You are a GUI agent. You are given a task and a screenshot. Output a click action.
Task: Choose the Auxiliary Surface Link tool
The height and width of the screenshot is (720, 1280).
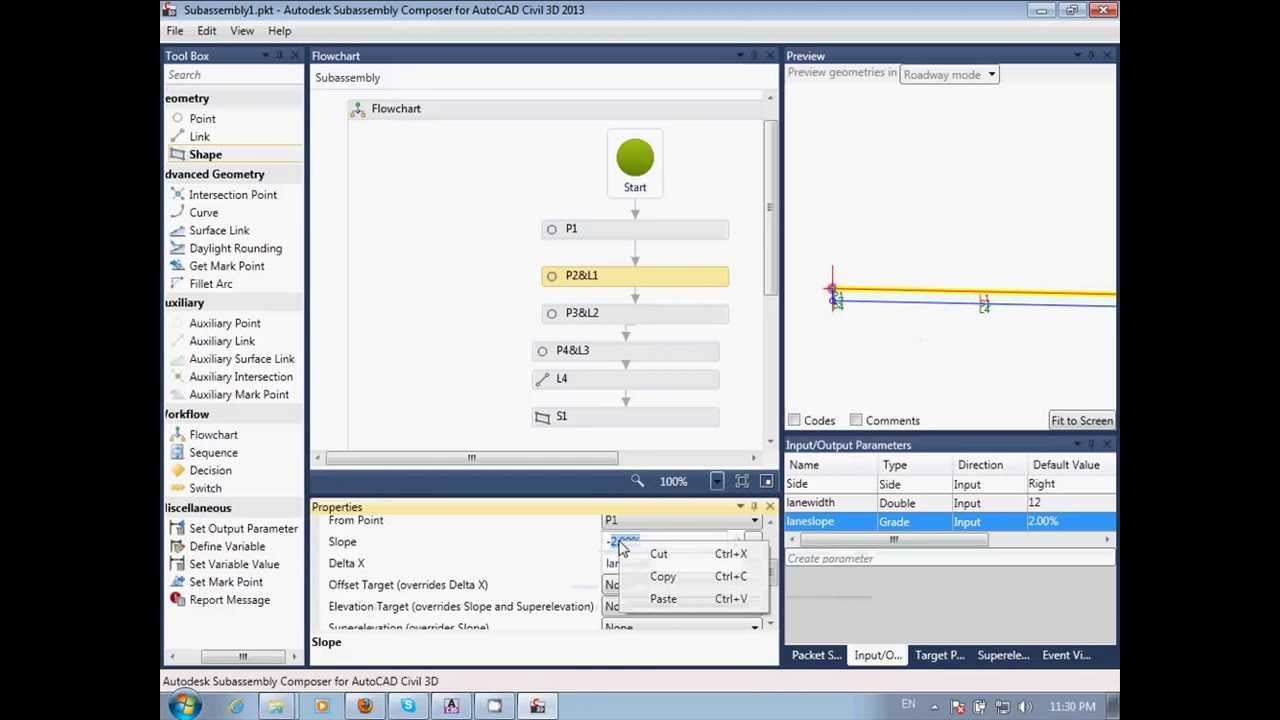click(x=241, y=360)
